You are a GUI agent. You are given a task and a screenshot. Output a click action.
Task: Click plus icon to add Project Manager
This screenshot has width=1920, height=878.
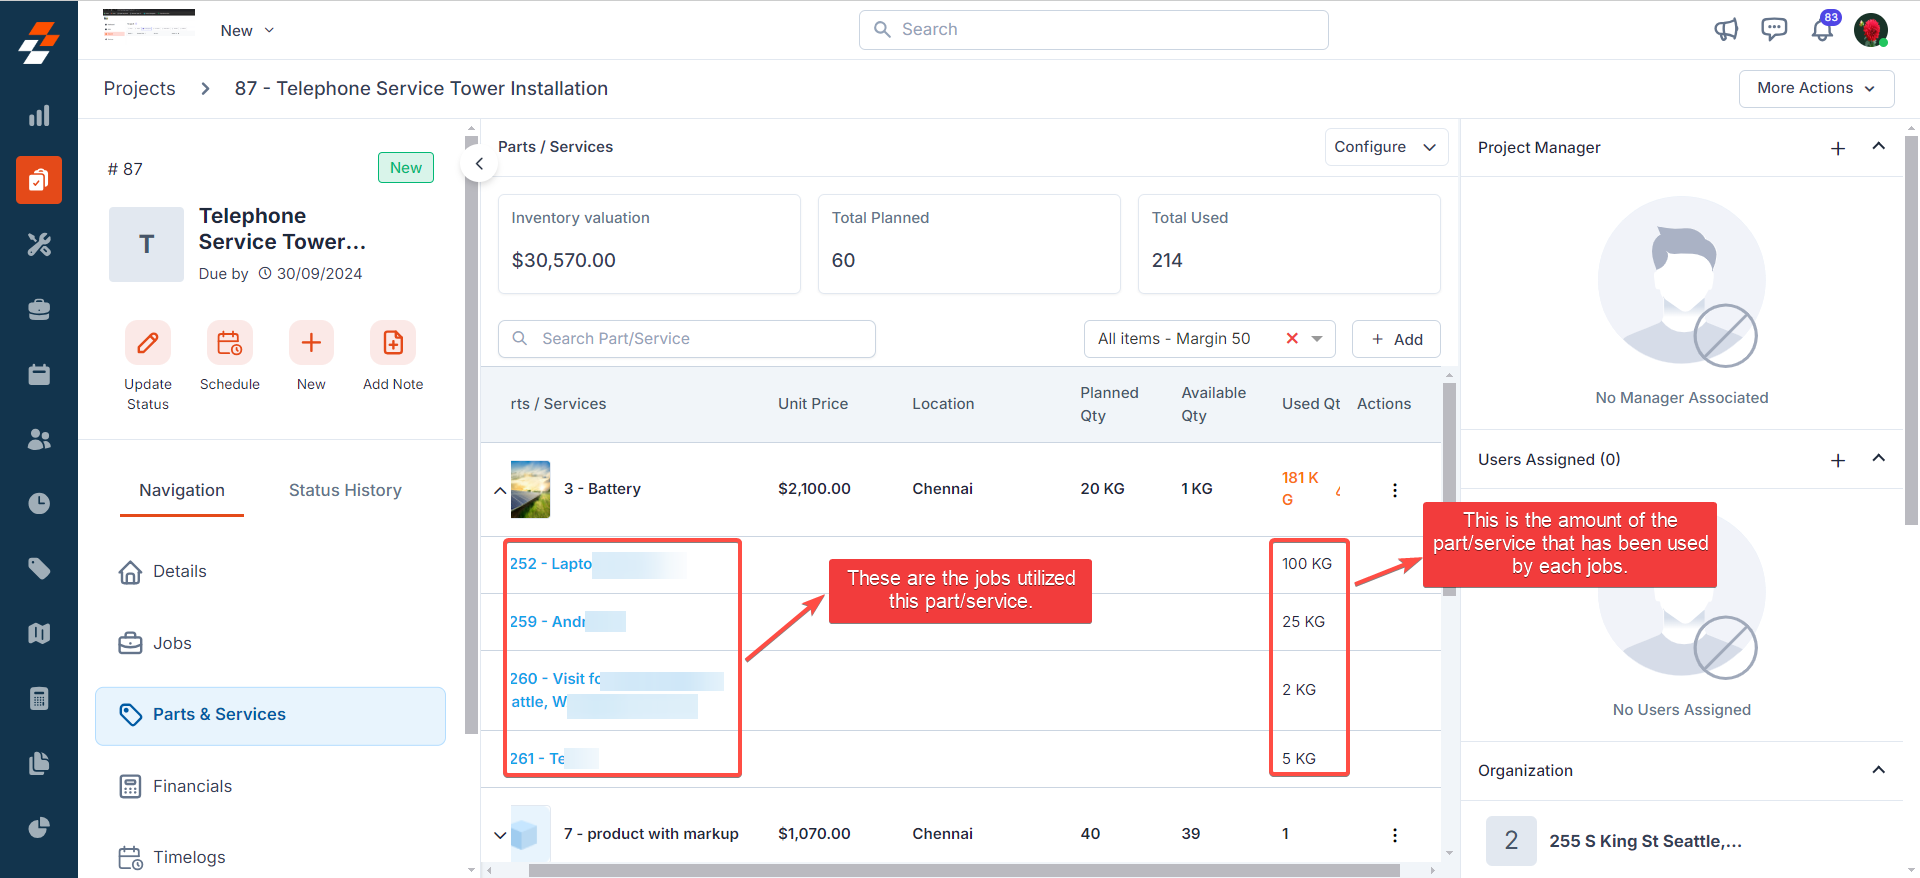1838,148
